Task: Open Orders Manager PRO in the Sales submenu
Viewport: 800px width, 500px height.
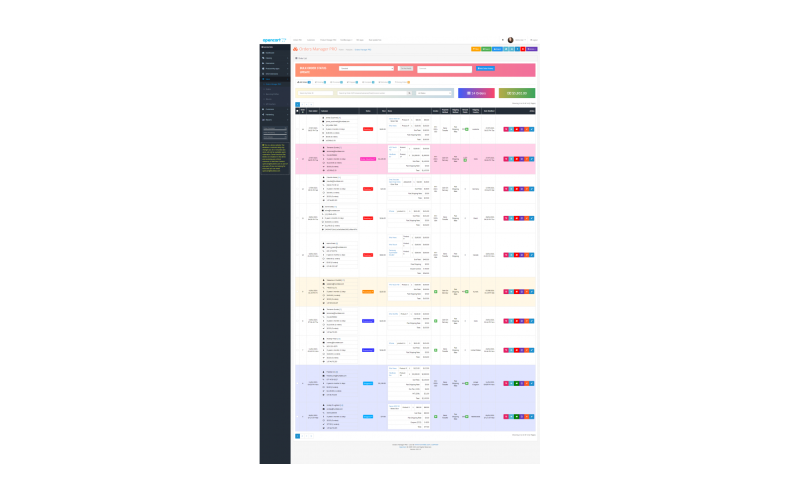Action: 273,84
